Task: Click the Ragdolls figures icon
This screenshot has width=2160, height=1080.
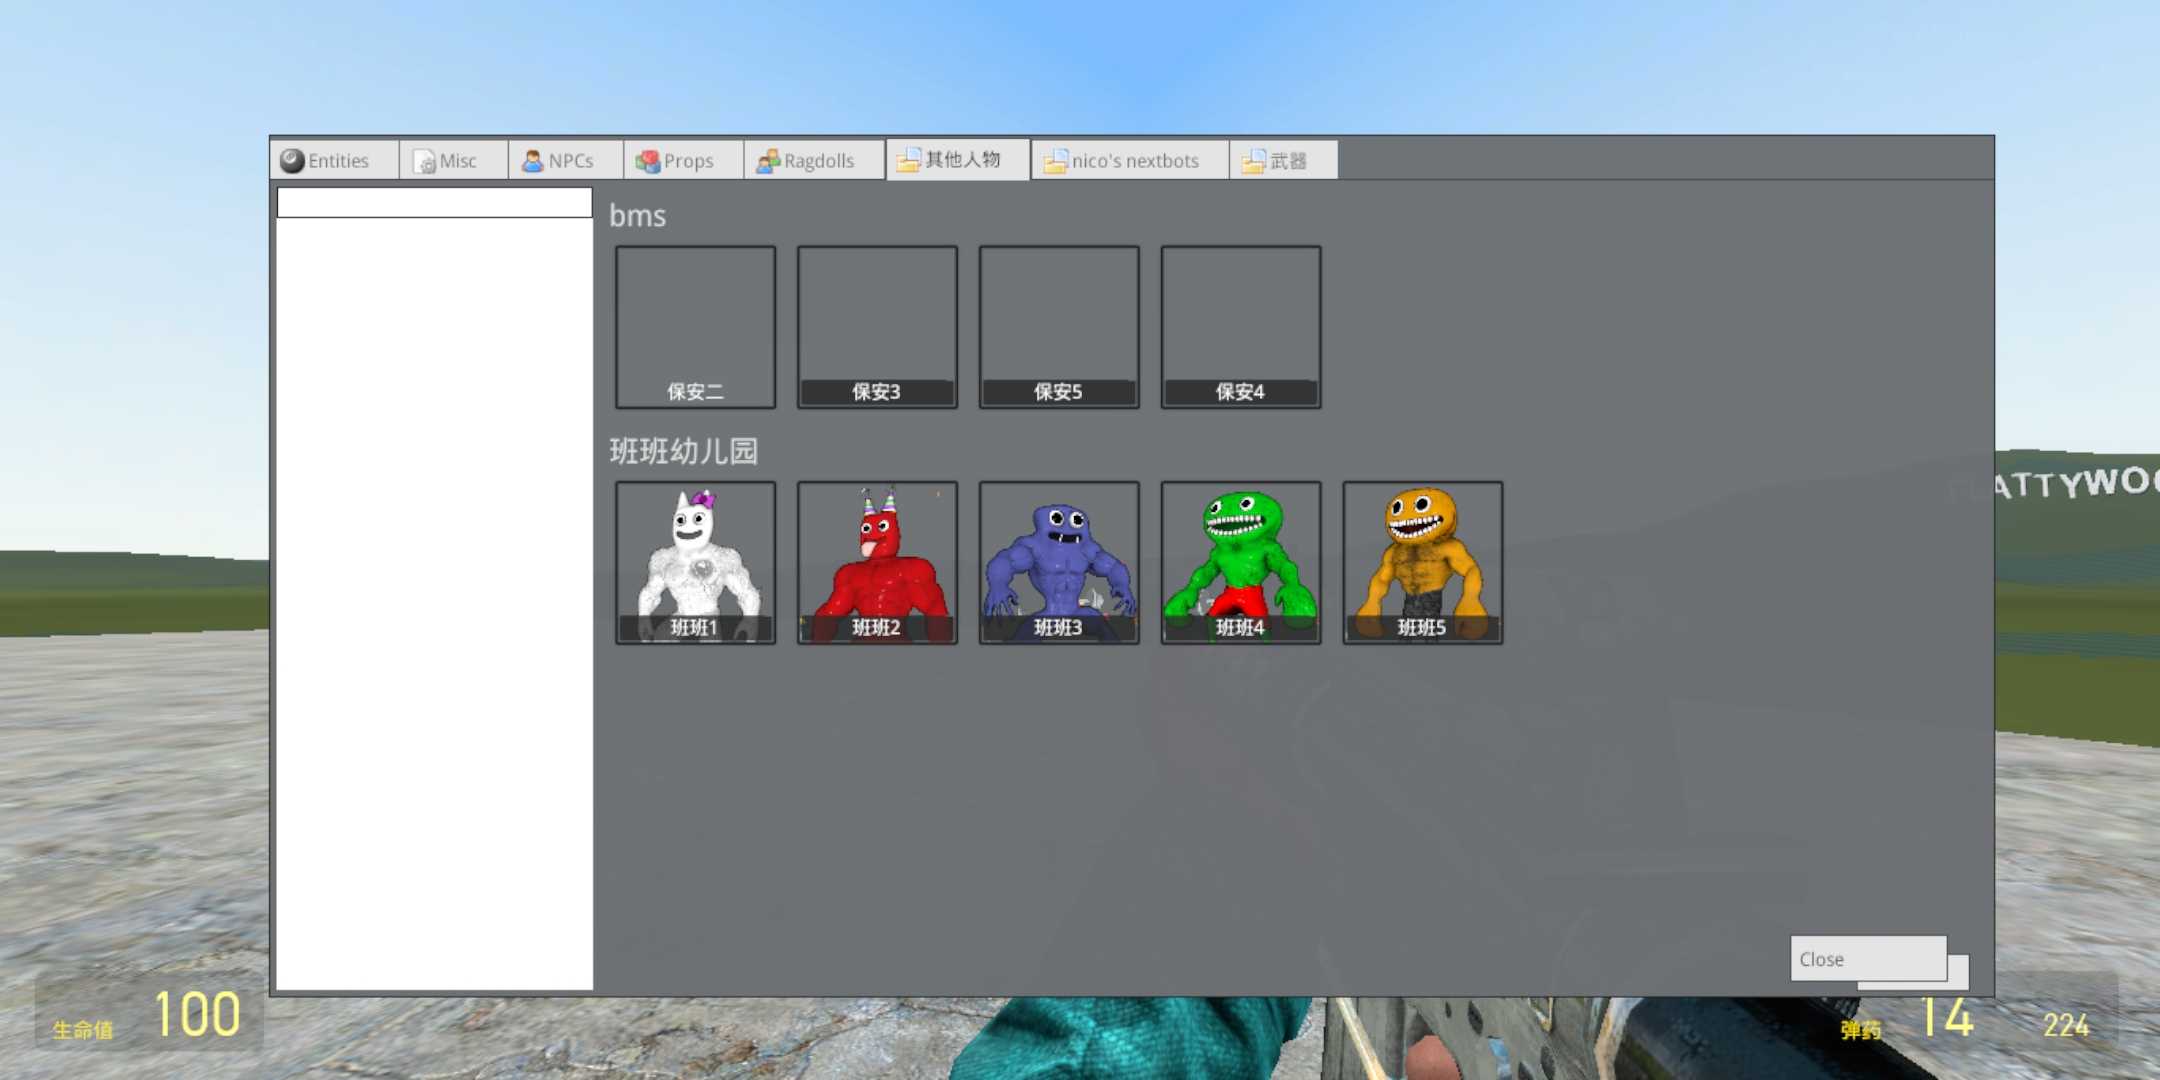Action: [x=768, y=161]
